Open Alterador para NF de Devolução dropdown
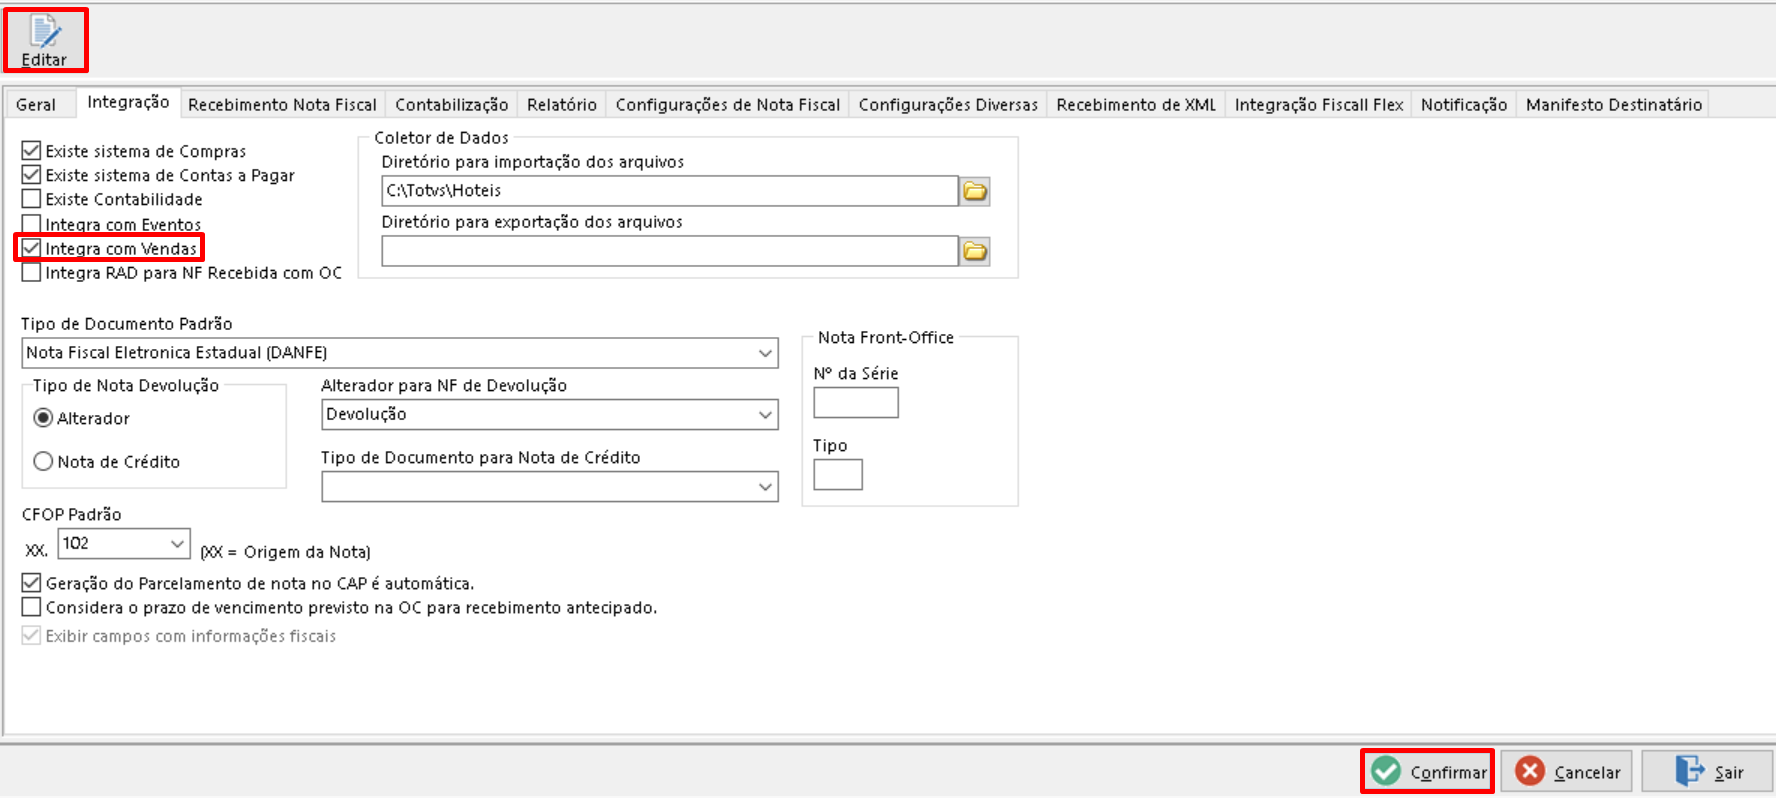The image size is (1776, 798). click(765, 414)
